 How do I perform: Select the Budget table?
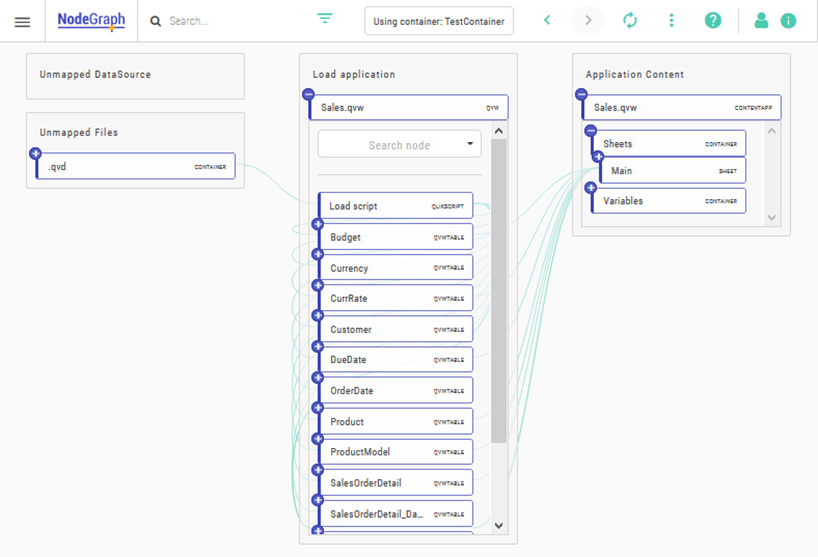pos(396,237)
